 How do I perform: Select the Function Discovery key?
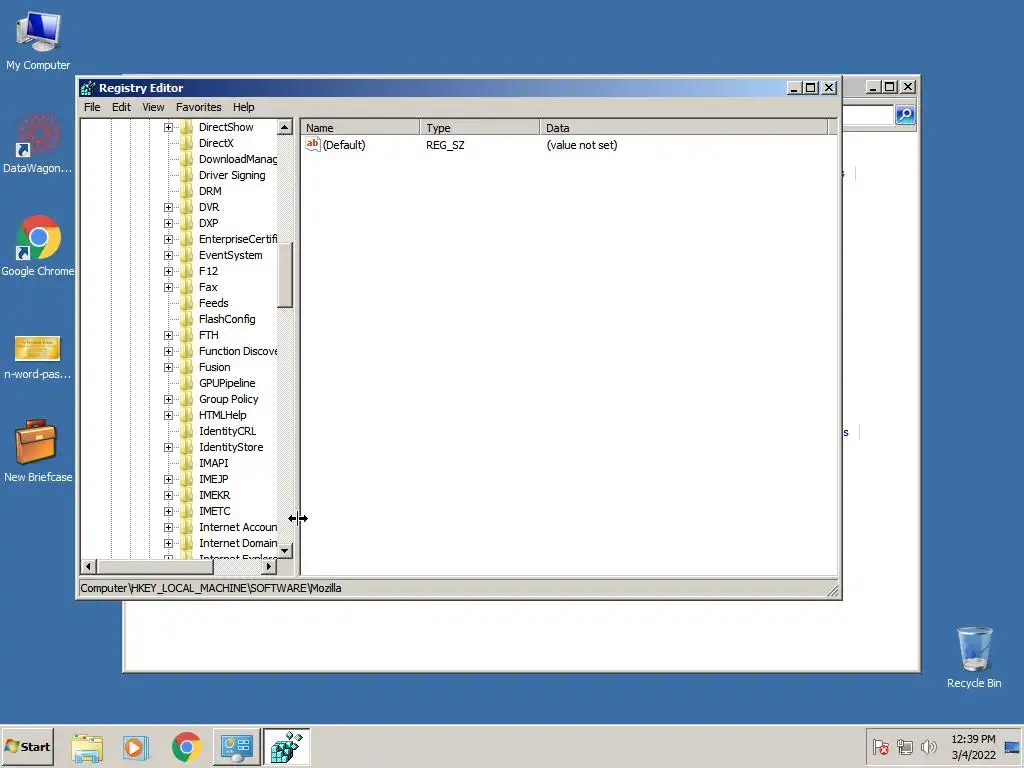[238, 351]
